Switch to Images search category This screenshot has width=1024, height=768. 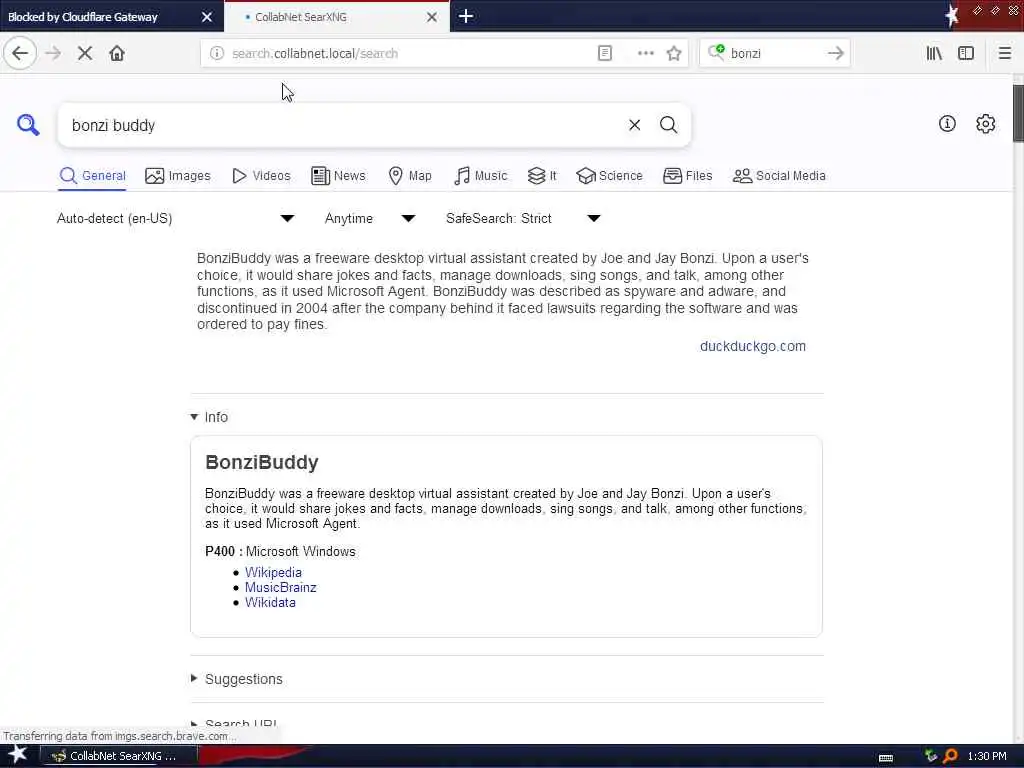click(x=178, y=176)
